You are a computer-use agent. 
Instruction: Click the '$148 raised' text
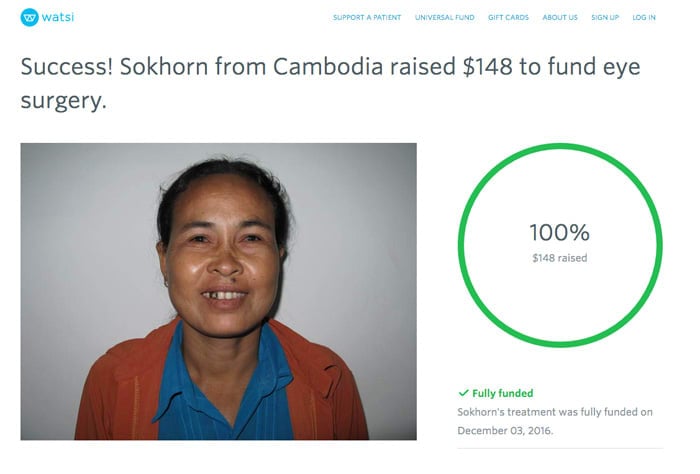[x=559, y=258]
